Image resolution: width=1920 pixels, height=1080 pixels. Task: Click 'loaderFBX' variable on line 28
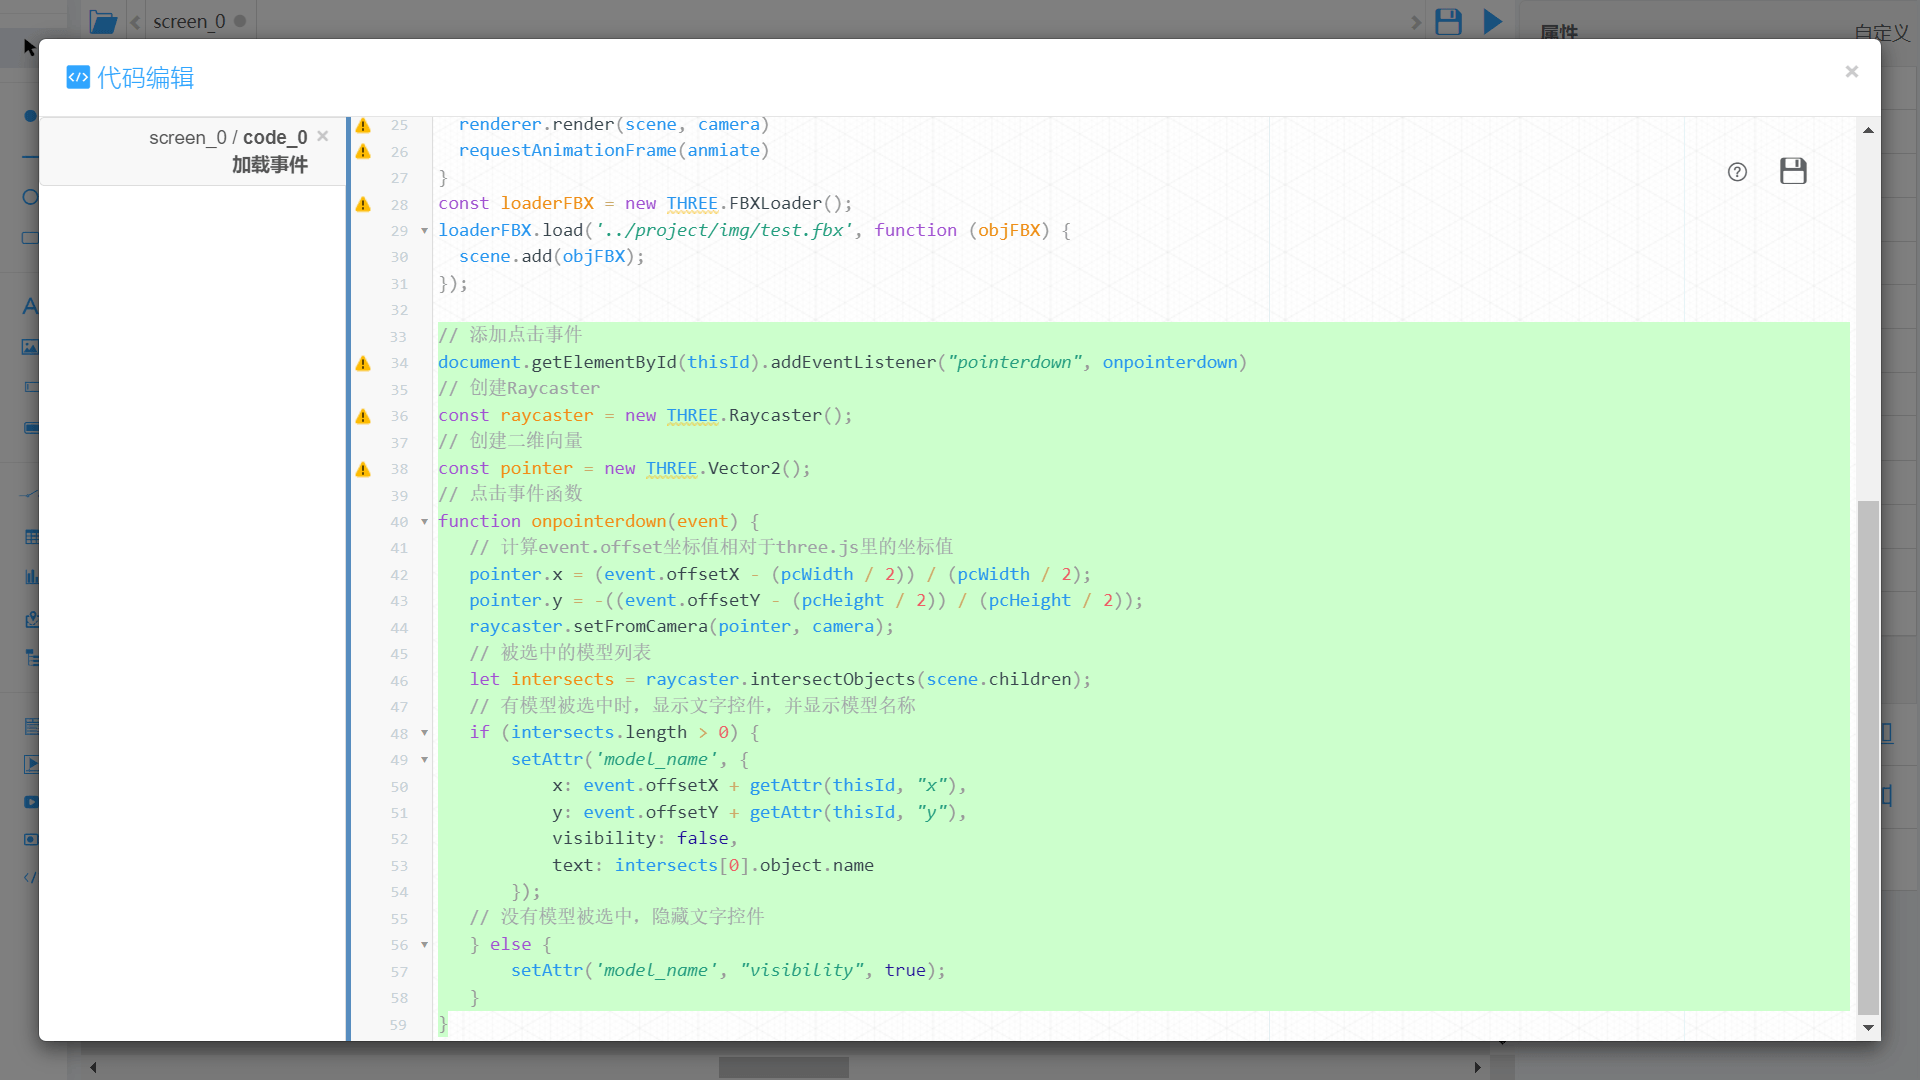point(547,204)
